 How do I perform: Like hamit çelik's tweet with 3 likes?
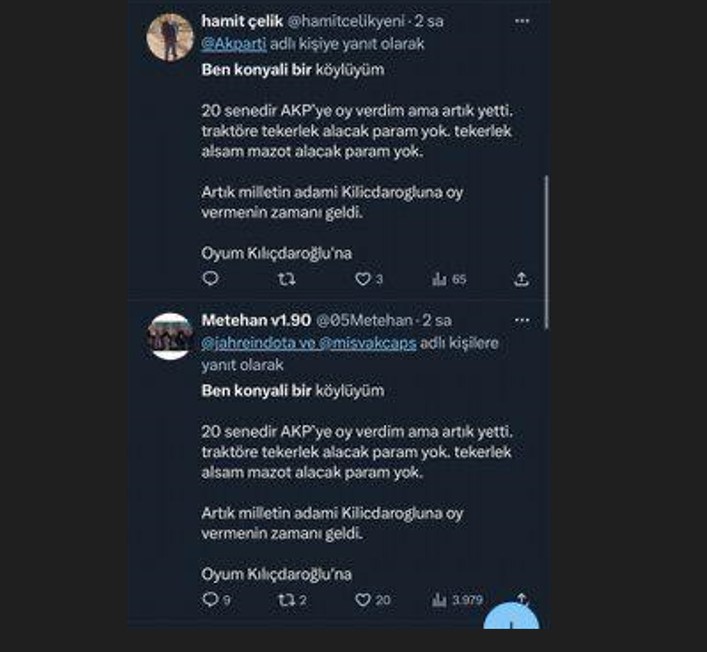click(363, 280)
